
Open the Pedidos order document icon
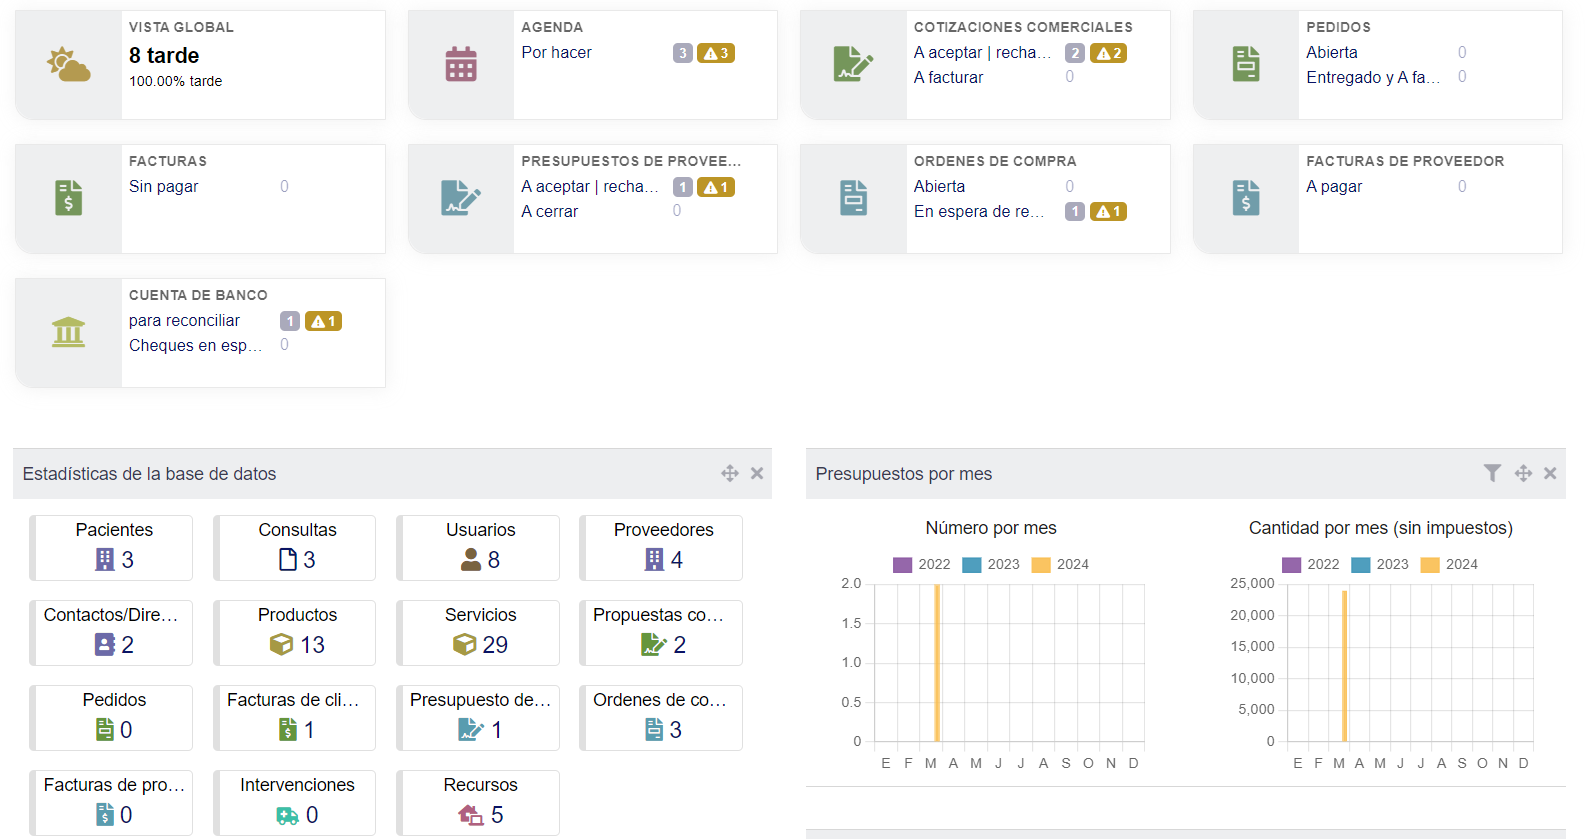[1246, 65]
